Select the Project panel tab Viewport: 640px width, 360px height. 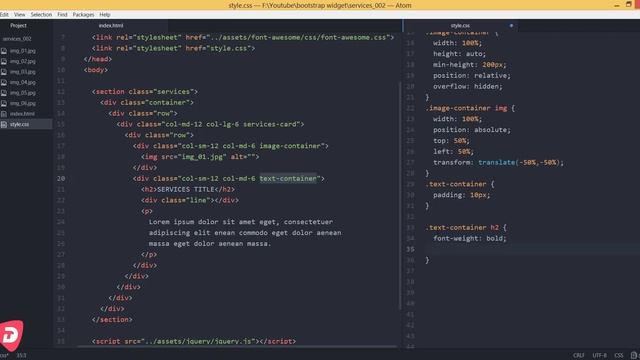(x=18, y=25)
